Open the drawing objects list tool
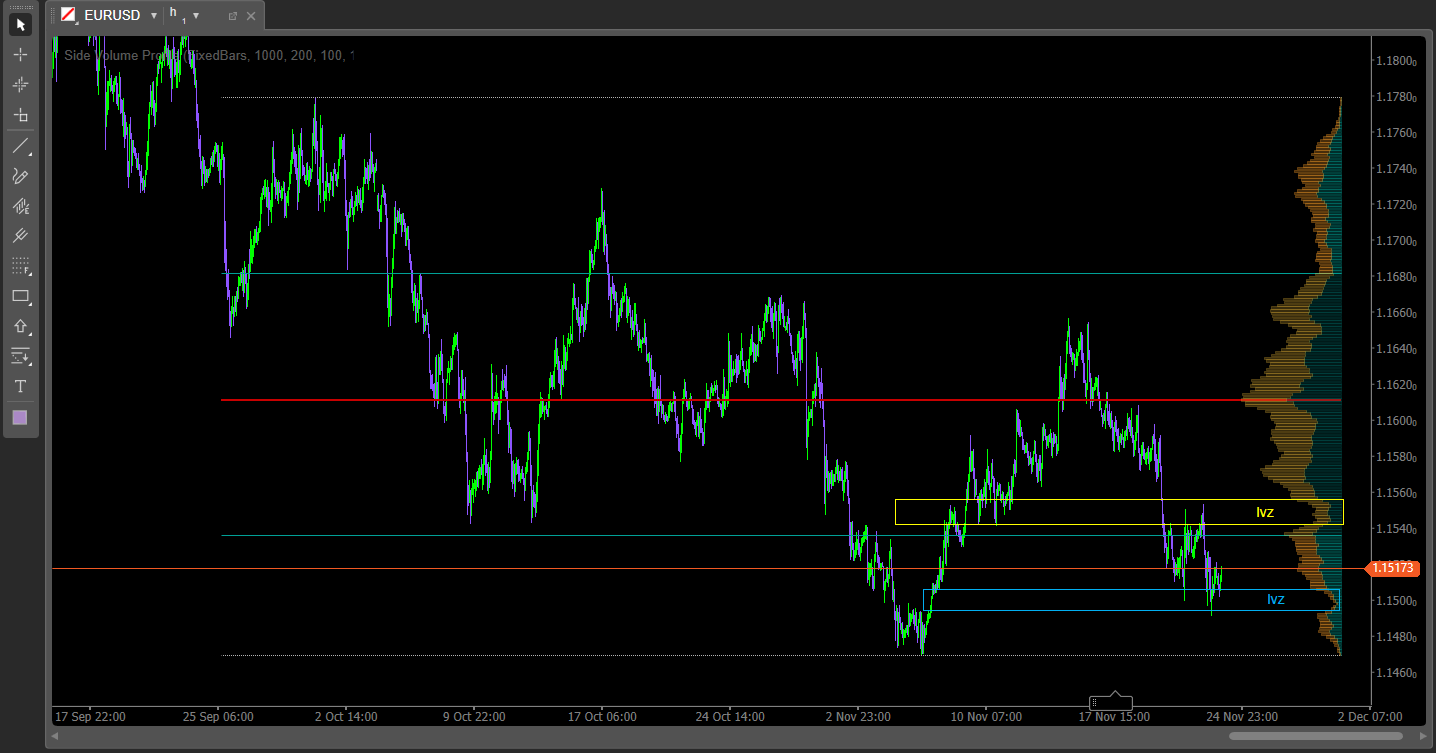 click(20, 356)
